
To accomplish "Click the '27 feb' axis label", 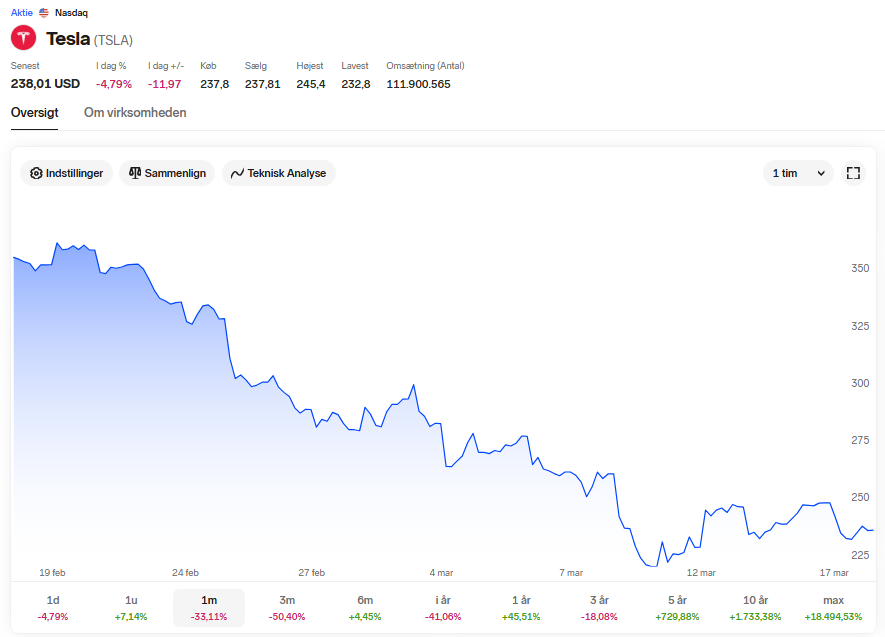I will pos(312,573).
